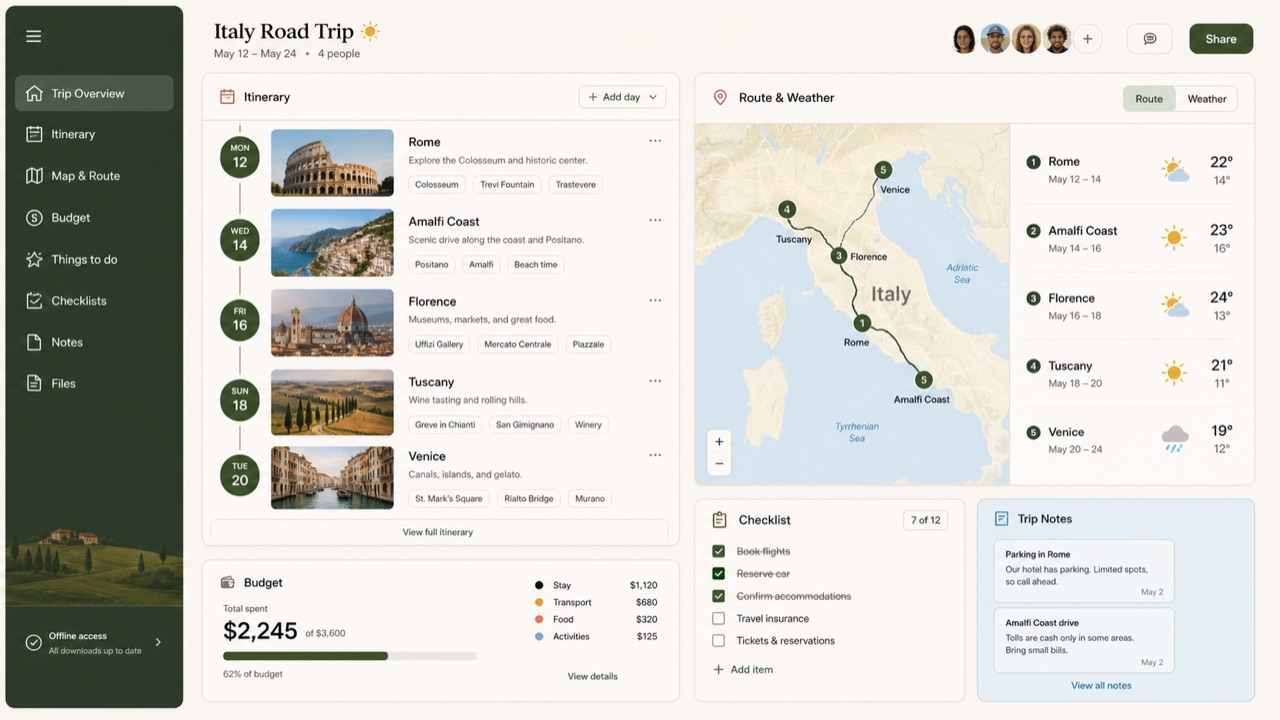Open Trip Overview in the sidebar

94,93
